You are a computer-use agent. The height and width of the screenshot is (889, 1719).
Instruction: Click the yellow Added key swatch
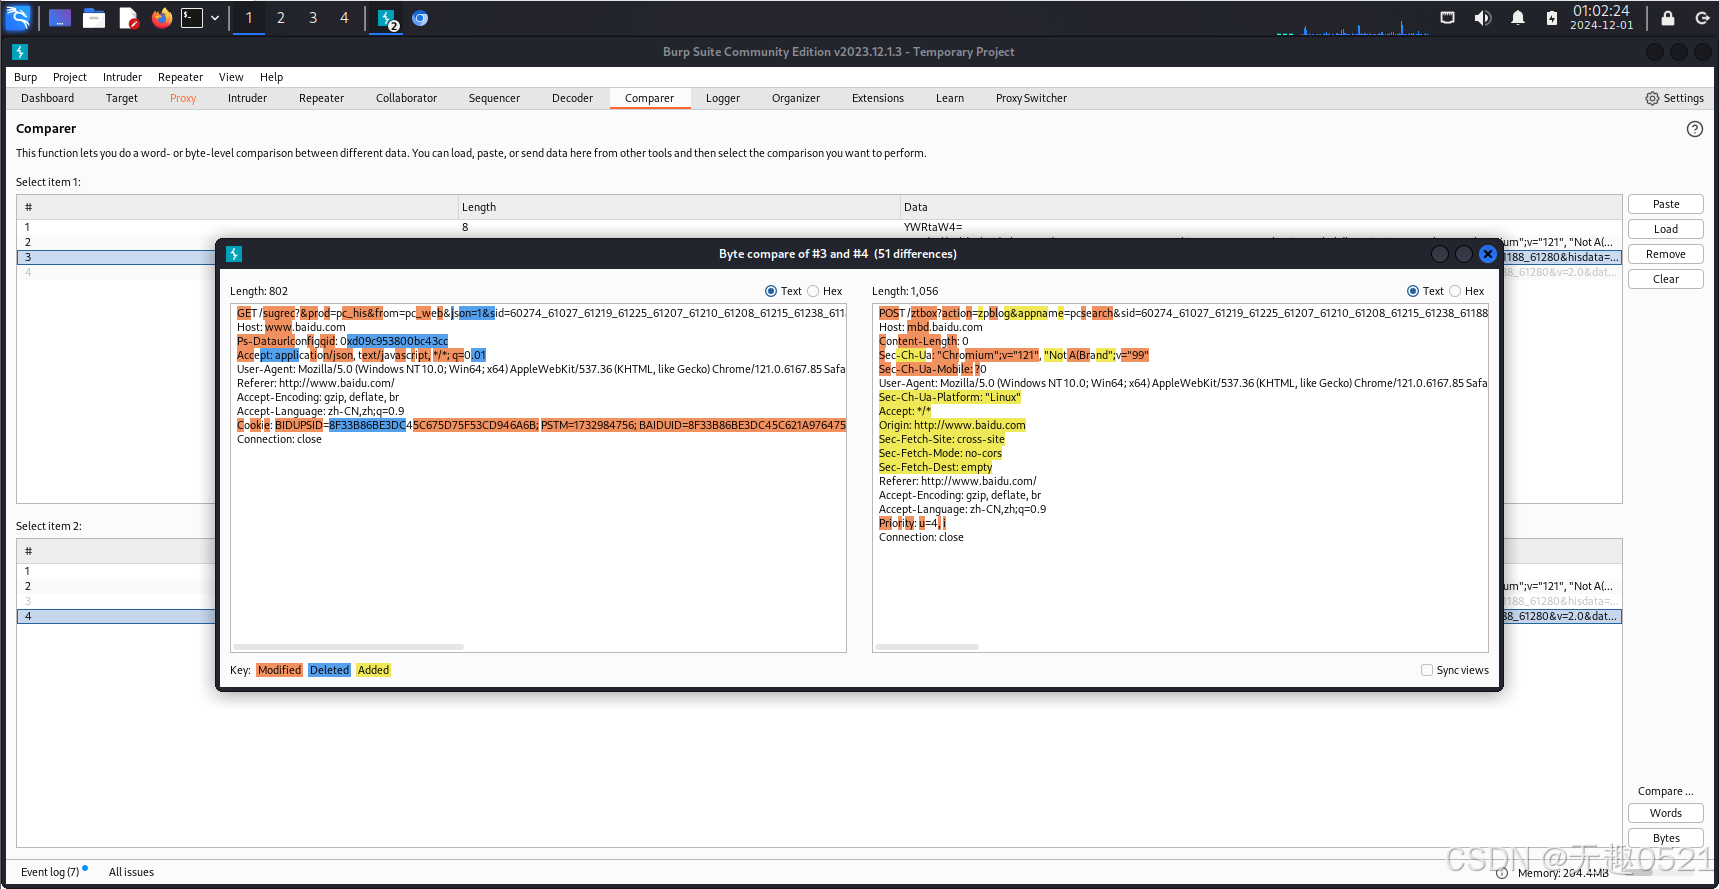click(373, 670)
